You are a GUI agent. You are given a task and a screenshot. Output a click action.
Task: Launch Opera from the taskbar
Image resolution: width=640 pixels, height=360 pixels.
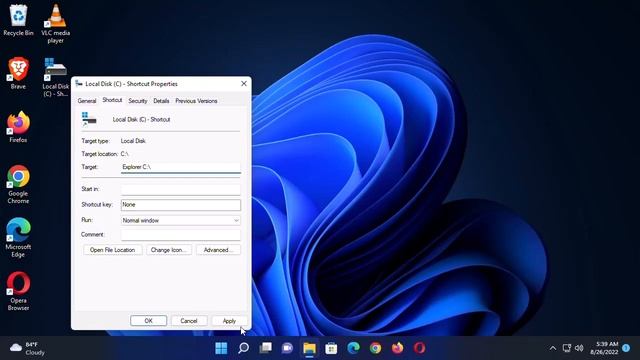(x=419, y=348)
